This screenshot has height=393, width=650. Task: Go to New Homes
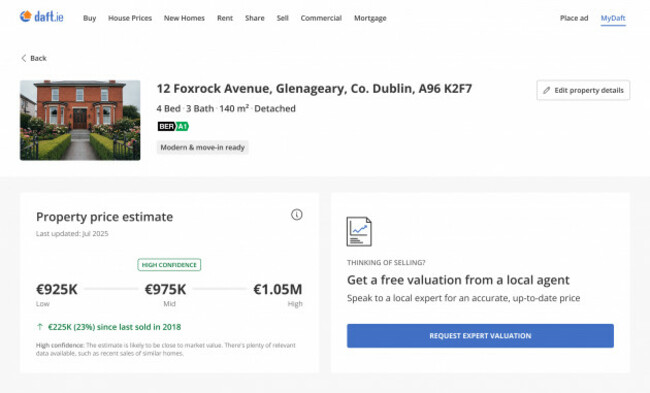(184, 18)
